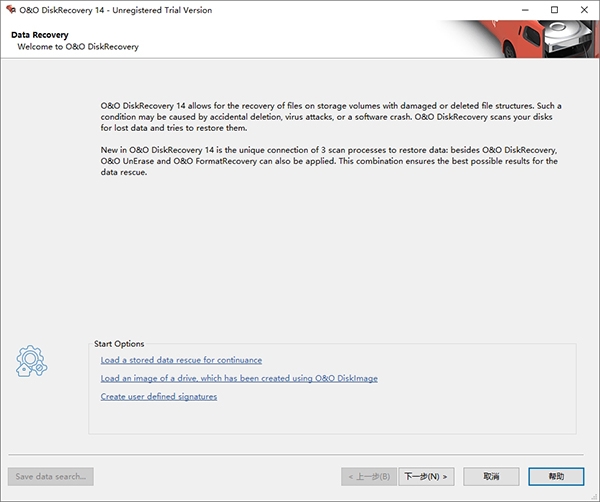This screenshot has height=502, width=600.
Task: Click paragraph starting 'New in O&O DiskRecovery 14'
Action: 329,161
